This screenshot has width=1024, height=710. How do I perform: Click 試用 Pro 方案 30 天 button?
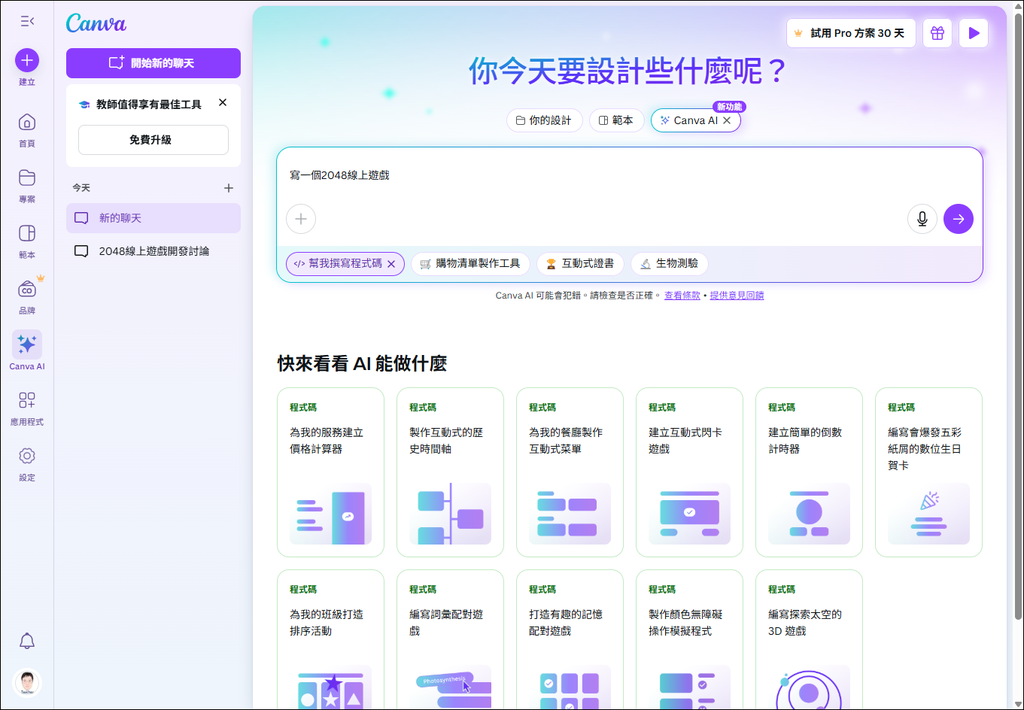[851, 33]
